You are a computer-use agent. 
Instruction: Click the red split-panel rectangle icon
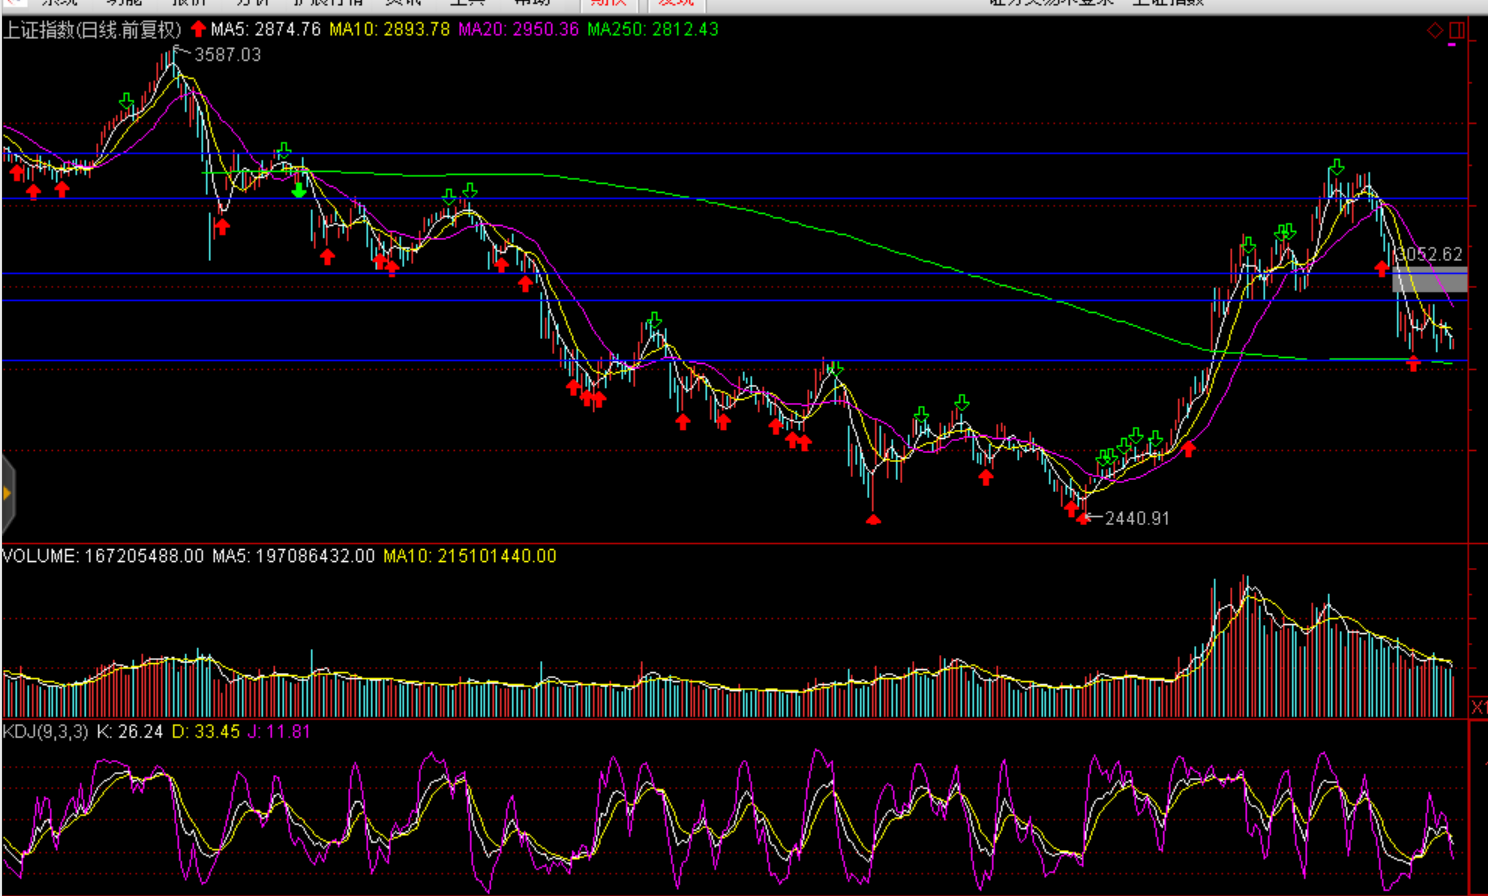[1456, 31]
